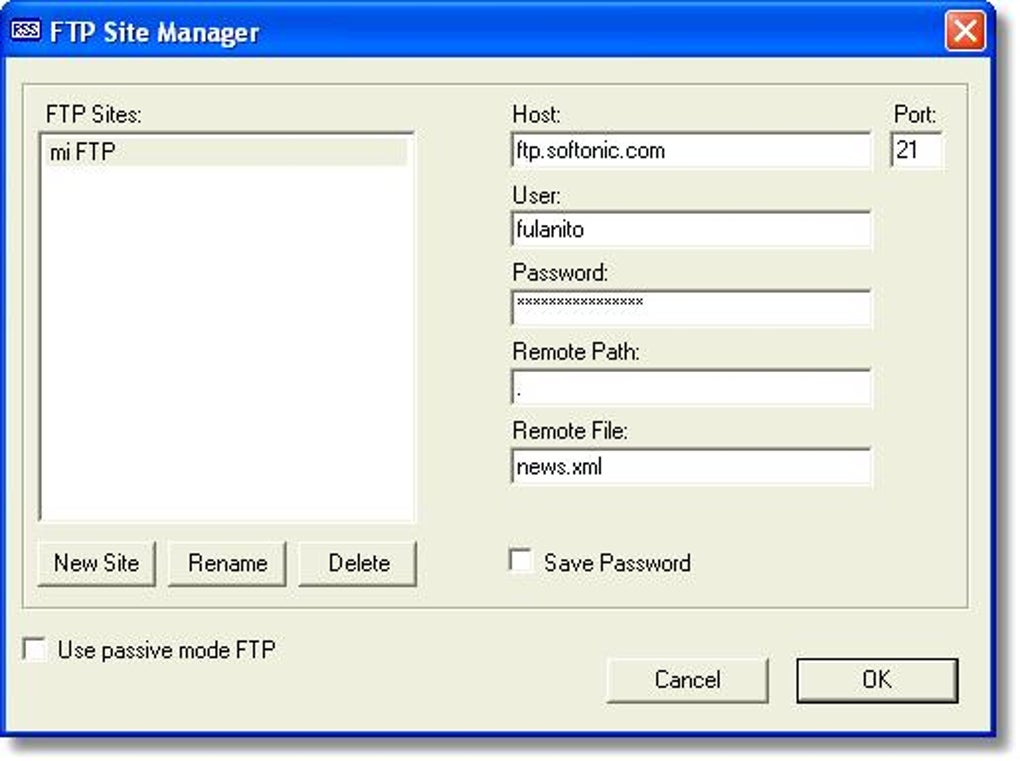Screen dimensions: 1020x761
Task: Confirm with the OK button
Action: click(x=877, y=680)
